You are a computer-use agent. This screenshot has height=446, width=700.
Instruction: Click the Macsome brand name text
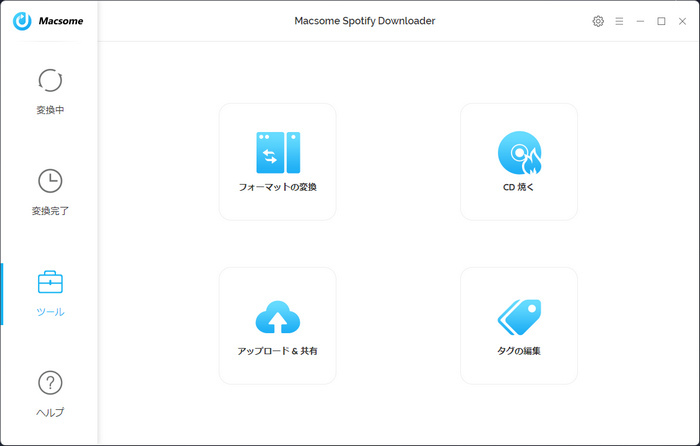(61, 21)
